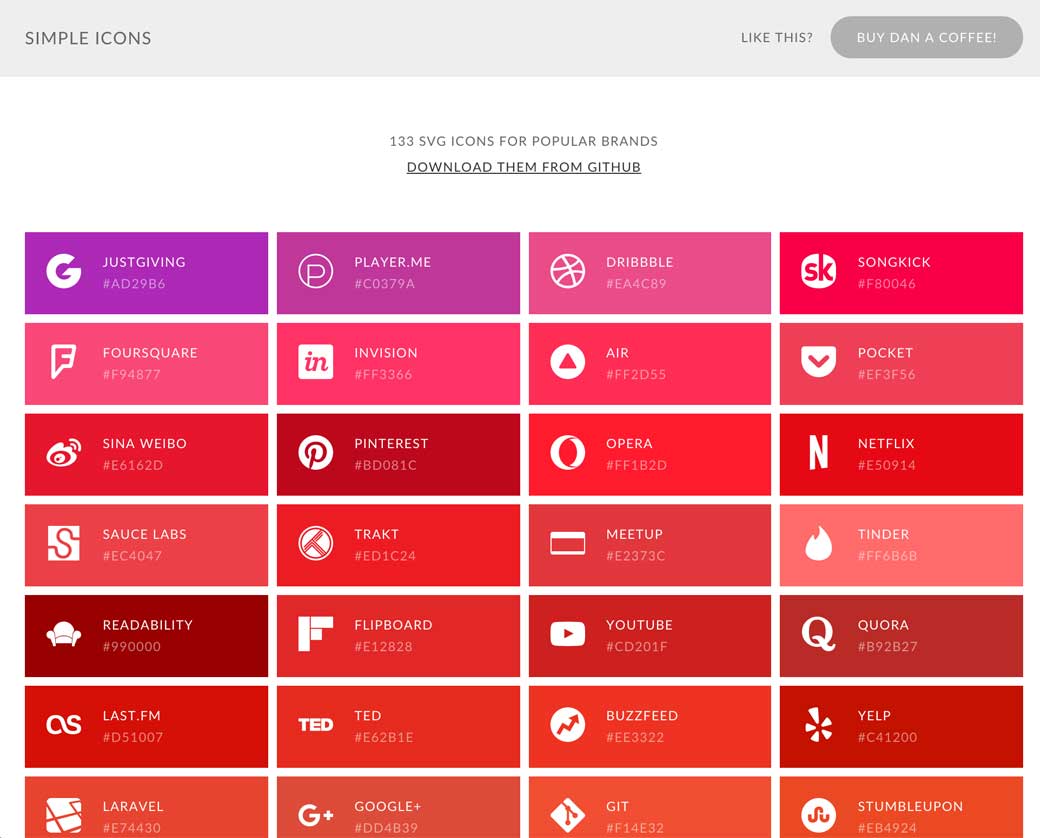Click the BuzzFeed brand name label
Image resolution: width=1040 pixels, height=838 pixels.
click(x=642, y=716)
